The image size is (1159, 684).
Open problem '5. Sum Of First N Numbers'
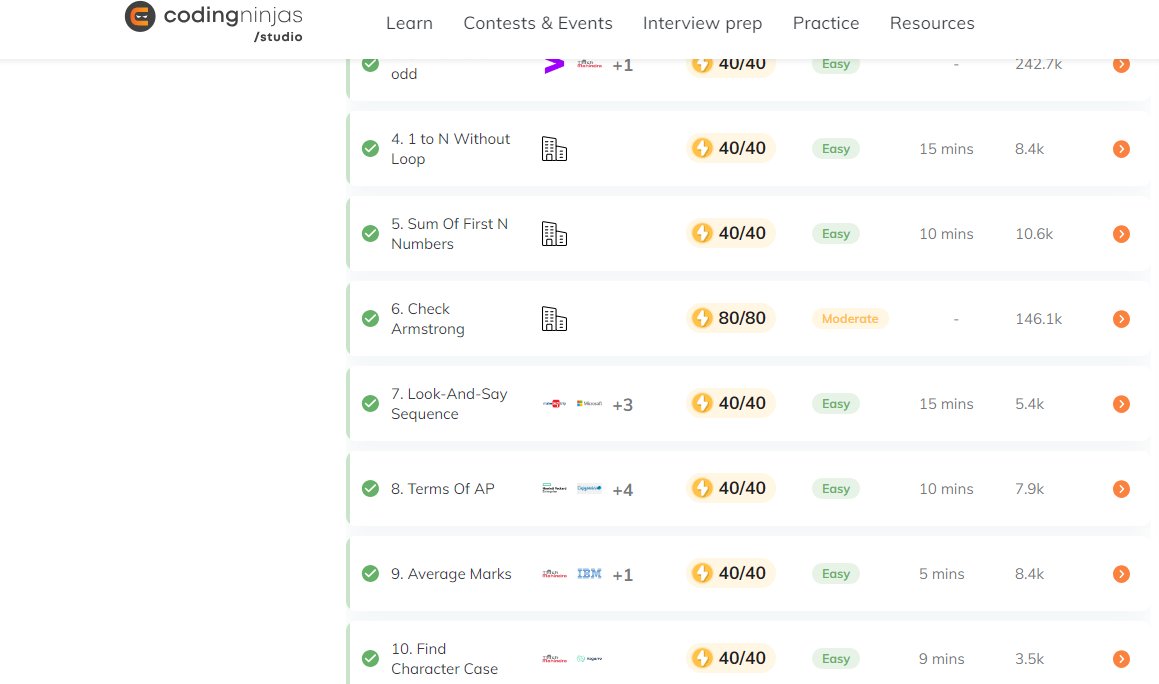(x=449, y=234)
